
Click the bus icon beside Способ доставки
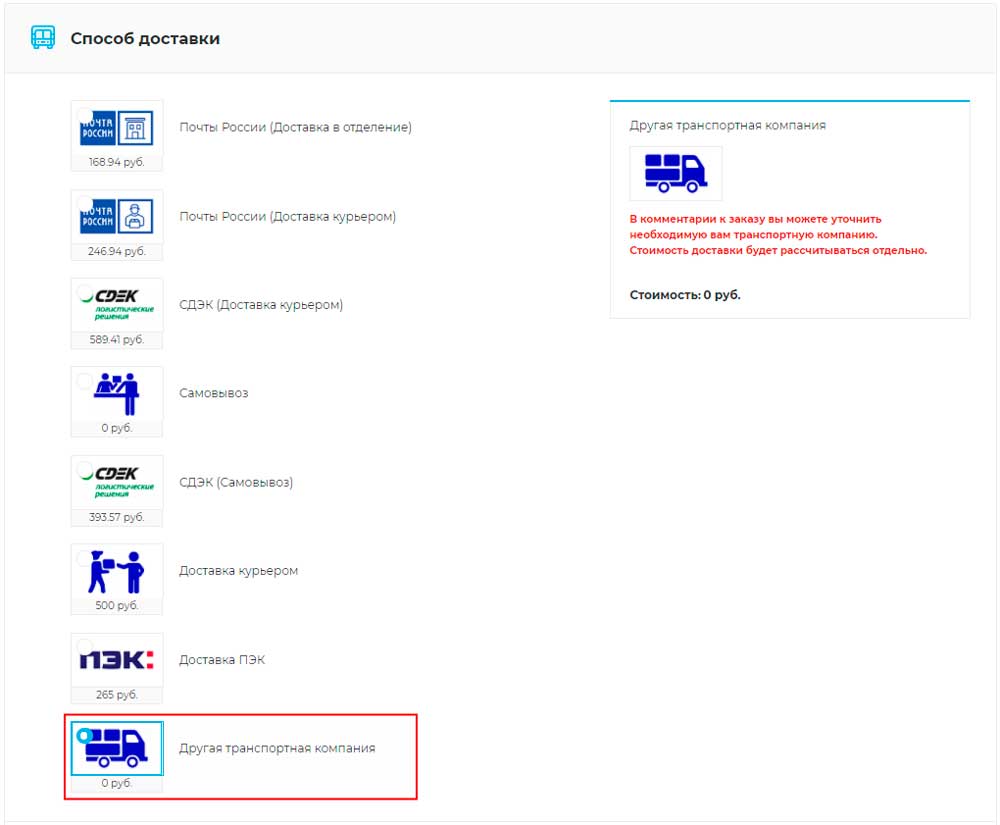[x=43, y=38]
